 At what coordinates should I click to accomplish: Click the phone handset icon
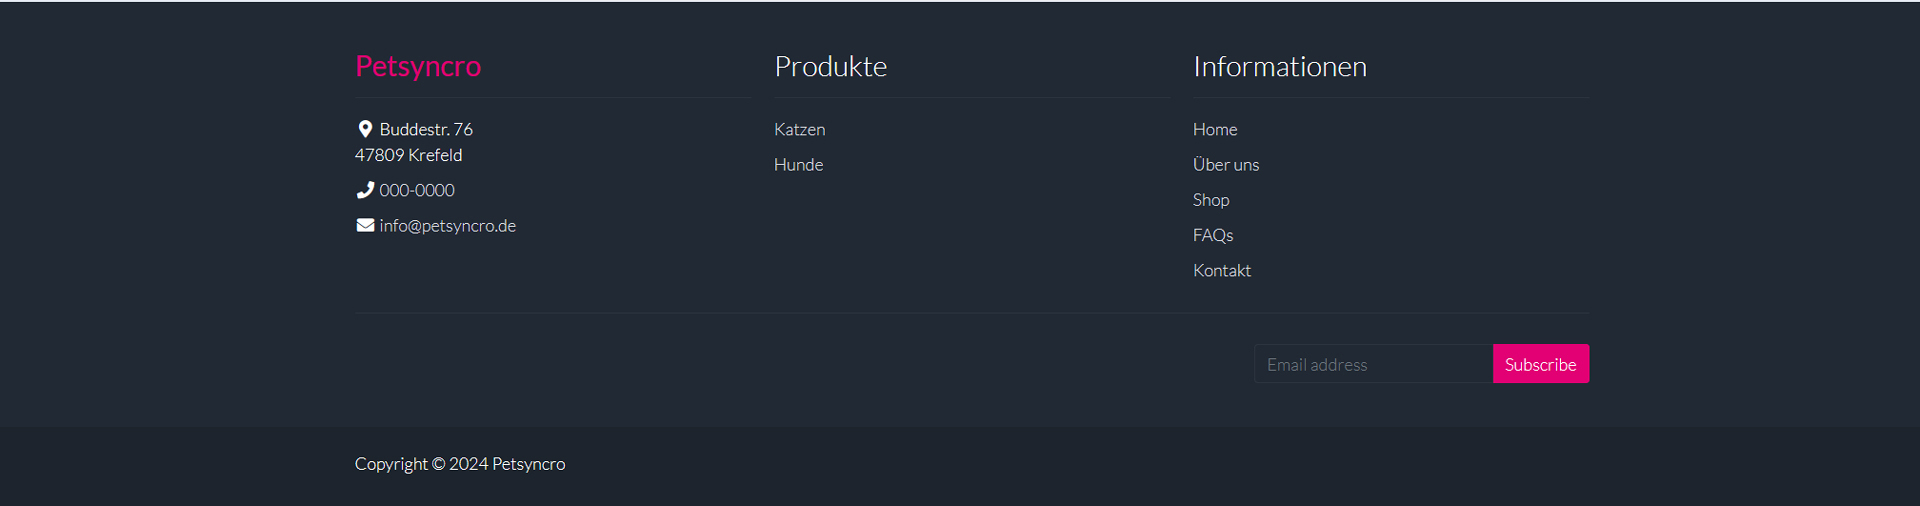[x=365, y=190]
